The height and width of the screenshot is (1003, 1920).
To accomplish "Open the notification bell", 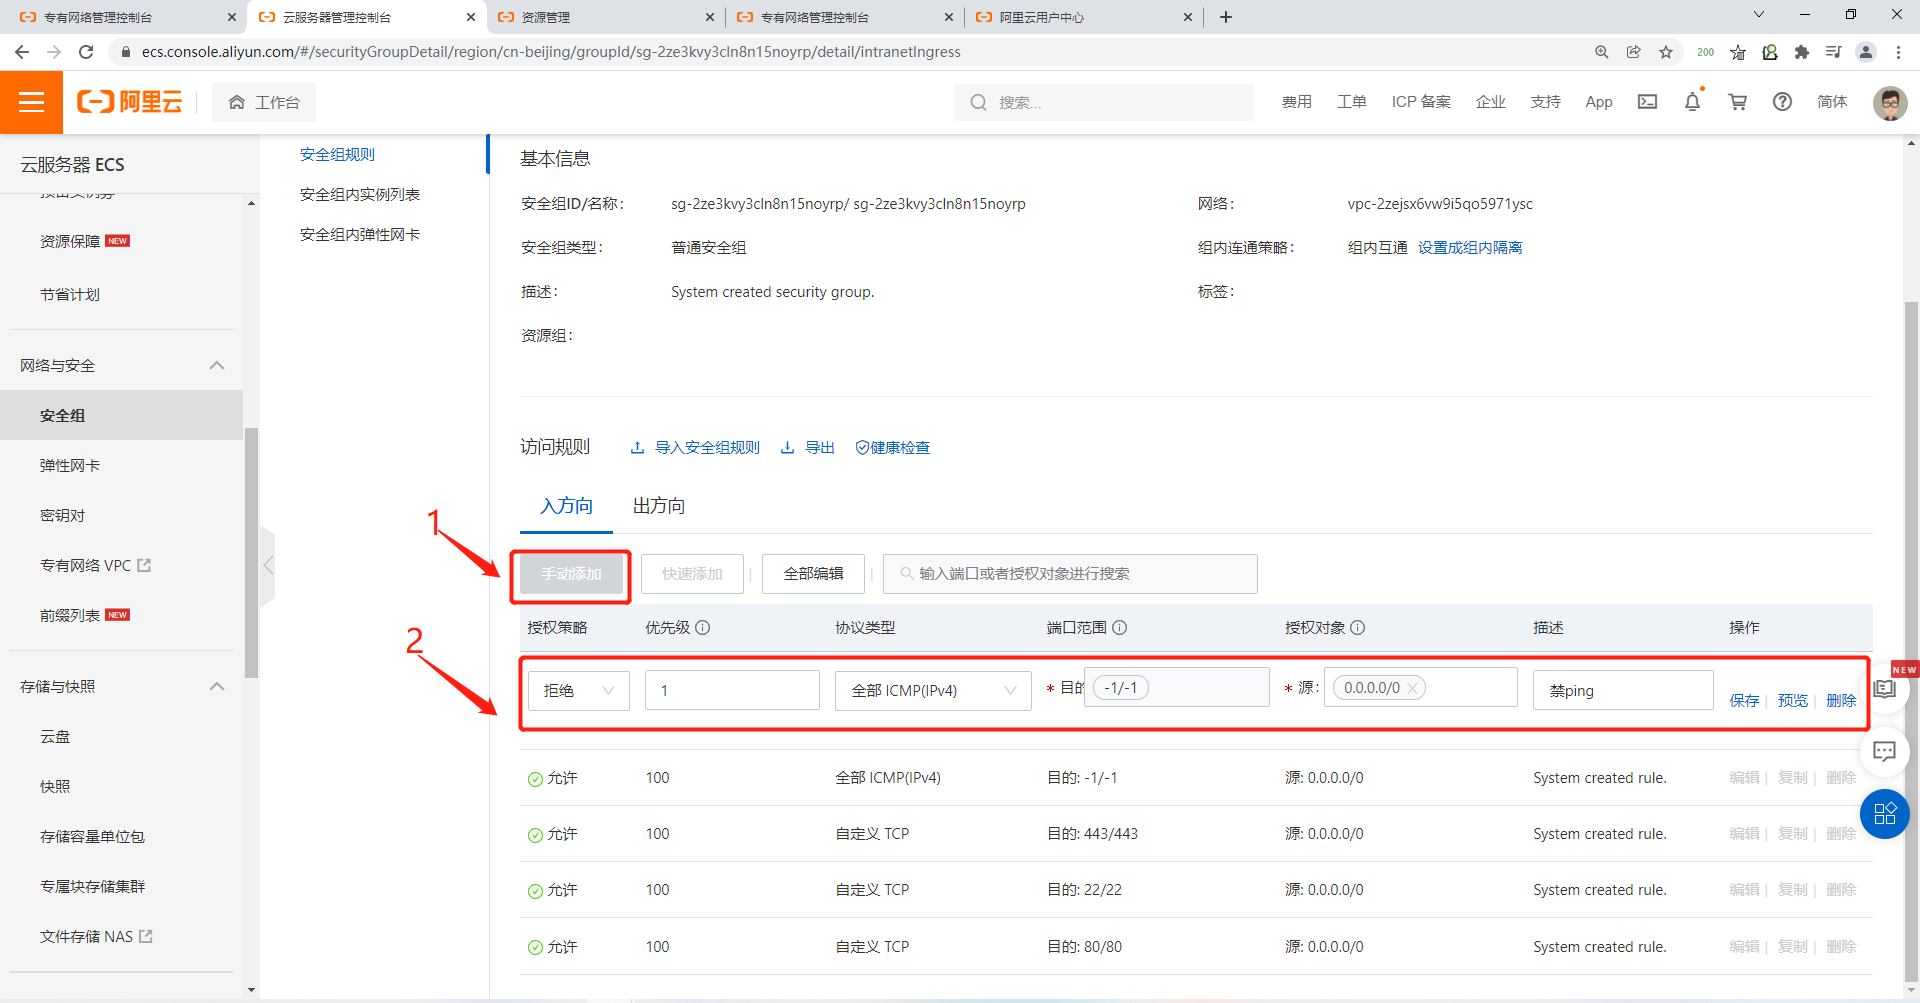I will point(1692,102).
